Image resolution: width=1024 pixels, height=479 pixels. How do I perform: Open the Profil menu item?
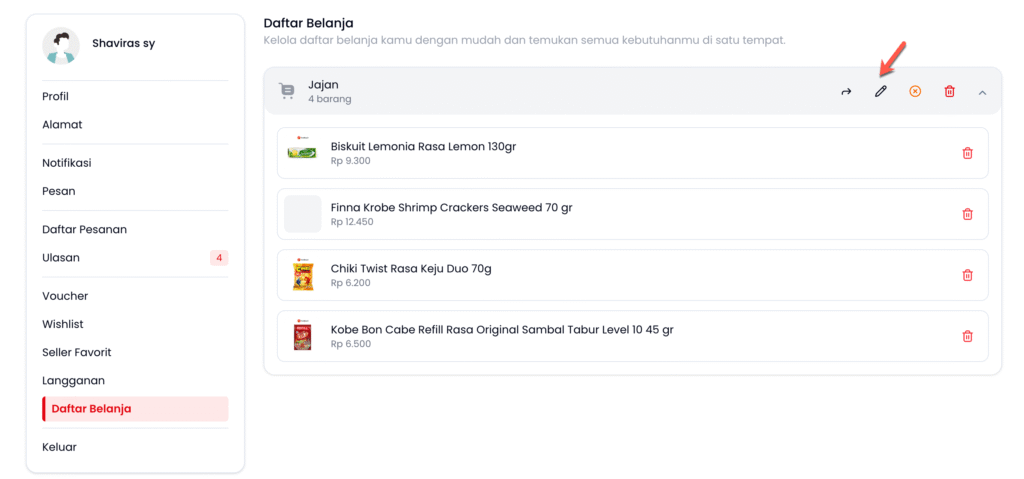click(x=56, y=97)
